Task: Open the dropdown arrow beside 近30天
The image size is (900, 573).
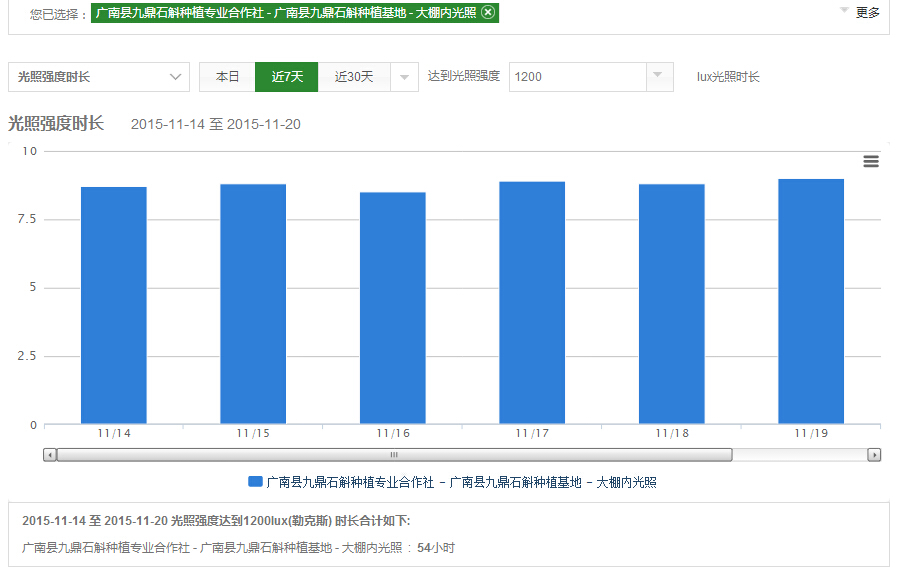Action: [404, 77]
